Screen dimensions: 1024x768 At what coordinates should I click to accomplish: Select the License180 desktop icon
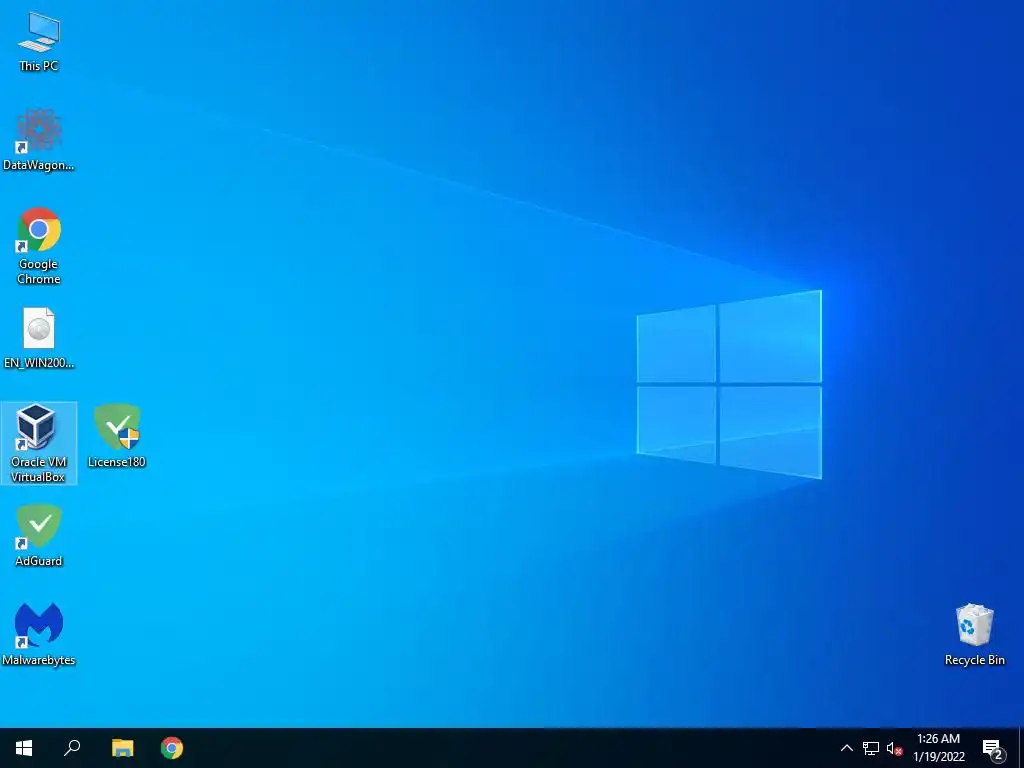(x=117, y=436)
